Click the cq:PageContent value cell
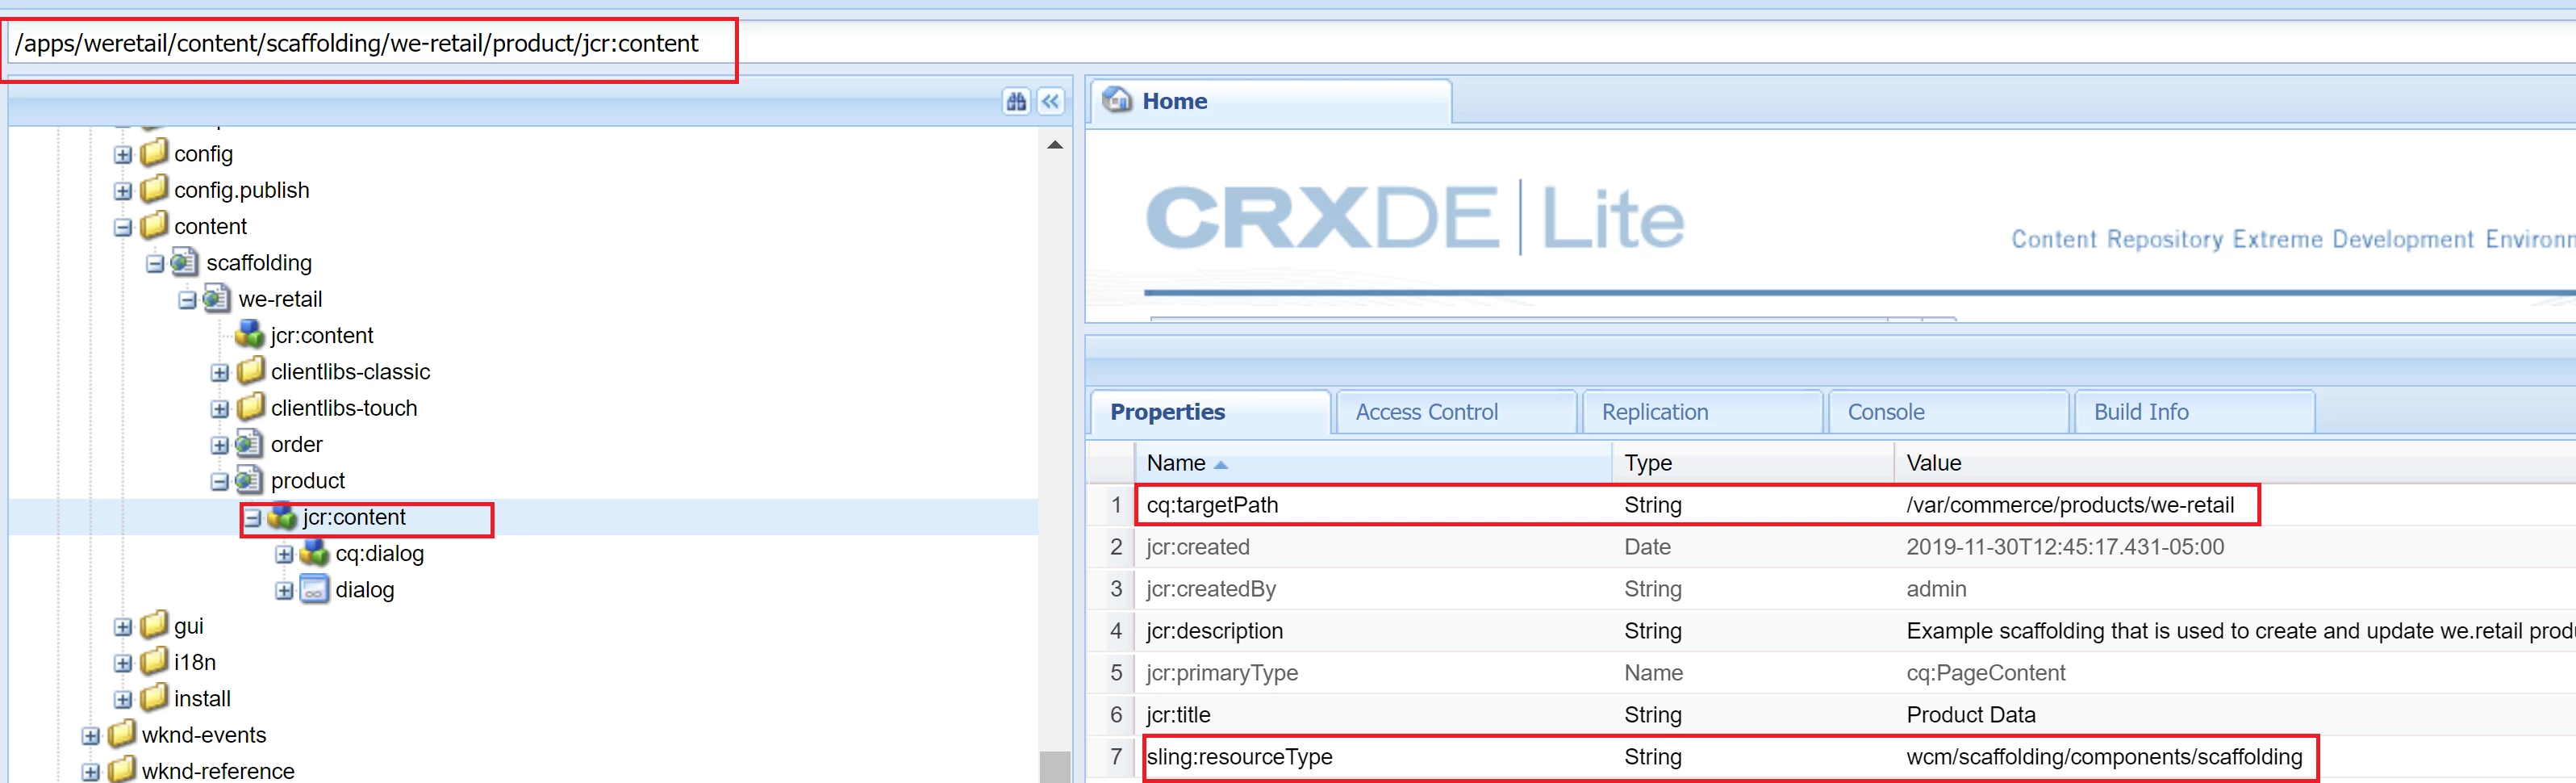Screen dimensions: 2576x783 tap(1985, 673)
